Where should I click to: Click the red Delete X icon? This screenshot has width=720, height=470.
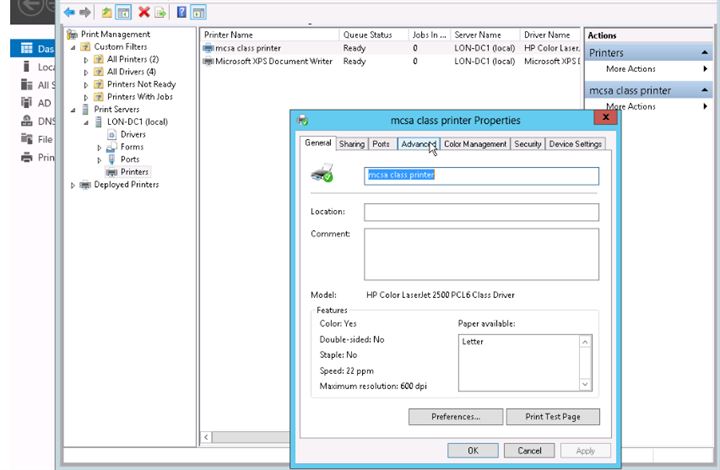[144, 12]
